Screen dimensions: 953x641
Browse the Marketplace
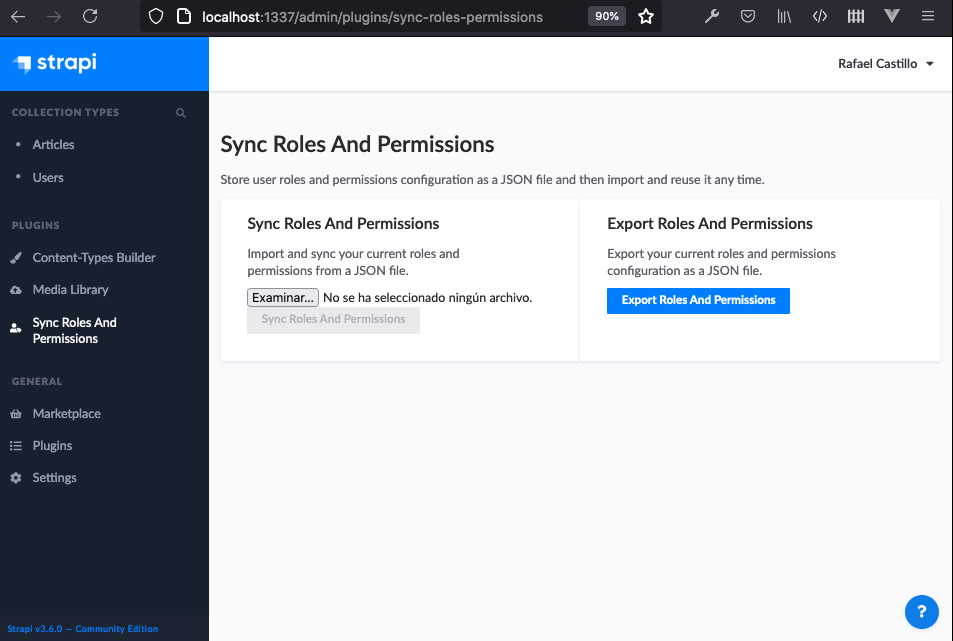(x=66, y=413)
